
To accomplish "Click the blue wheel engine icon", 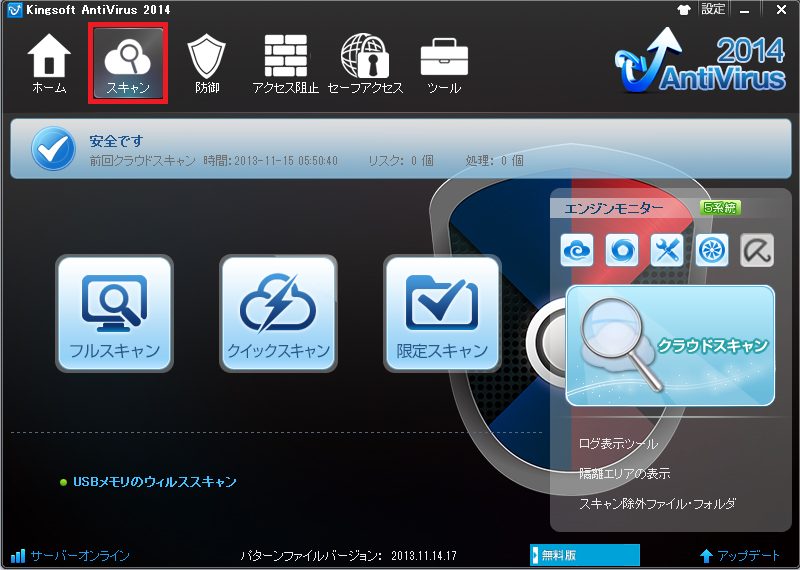I will (x=711, y=250).
